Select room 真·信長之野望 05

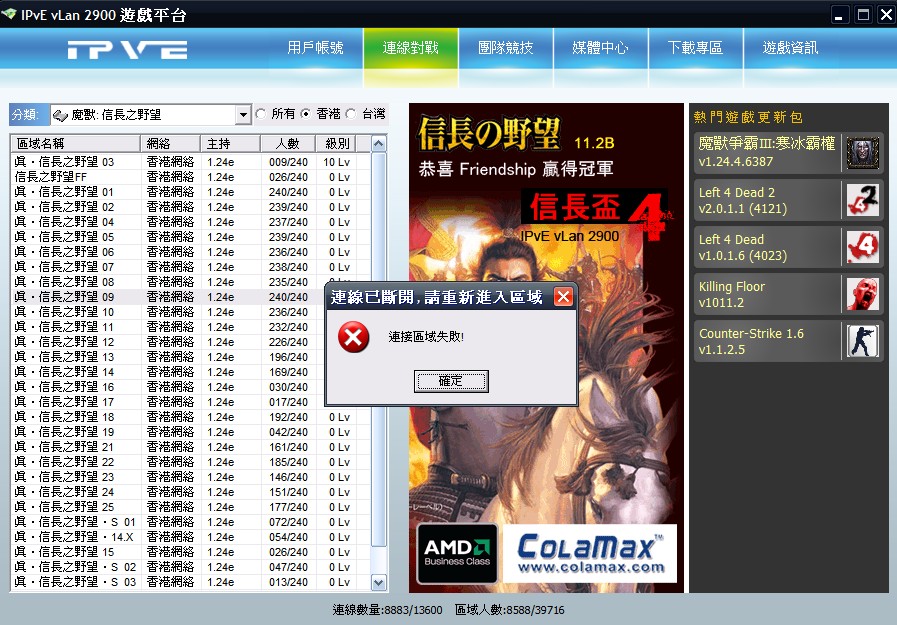(x=191, y=237)
